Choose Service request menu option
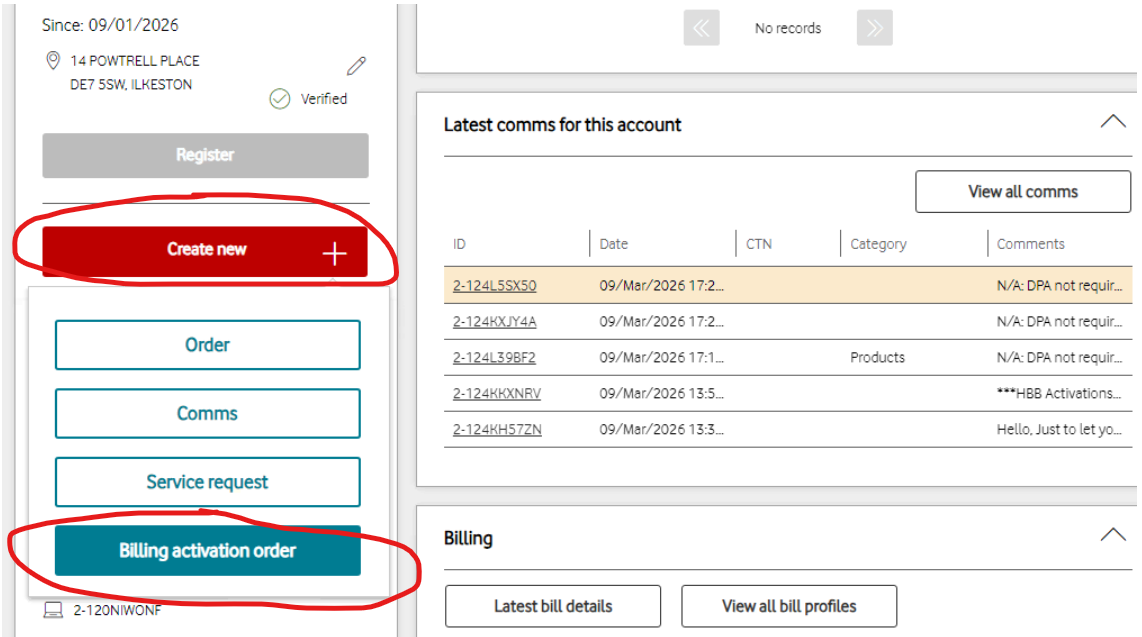 [207, 482]
